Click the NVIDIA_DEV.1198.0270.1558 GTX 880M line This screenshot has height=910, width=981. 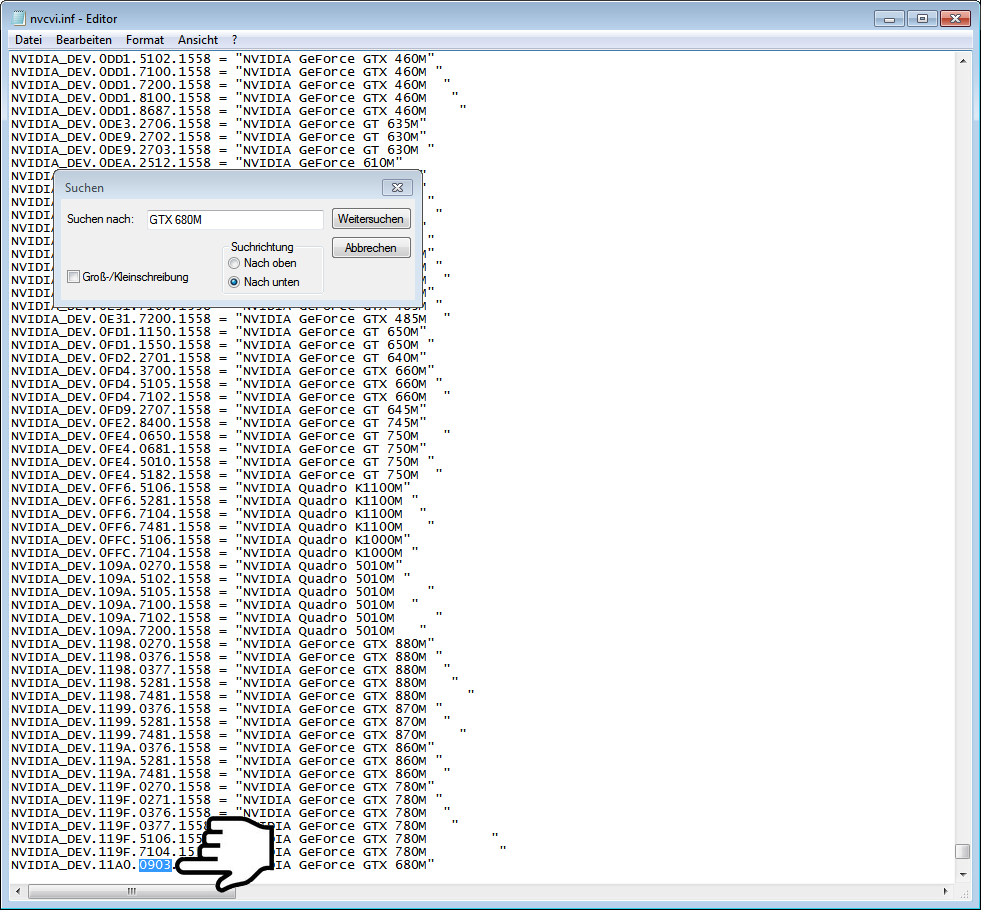223,644
